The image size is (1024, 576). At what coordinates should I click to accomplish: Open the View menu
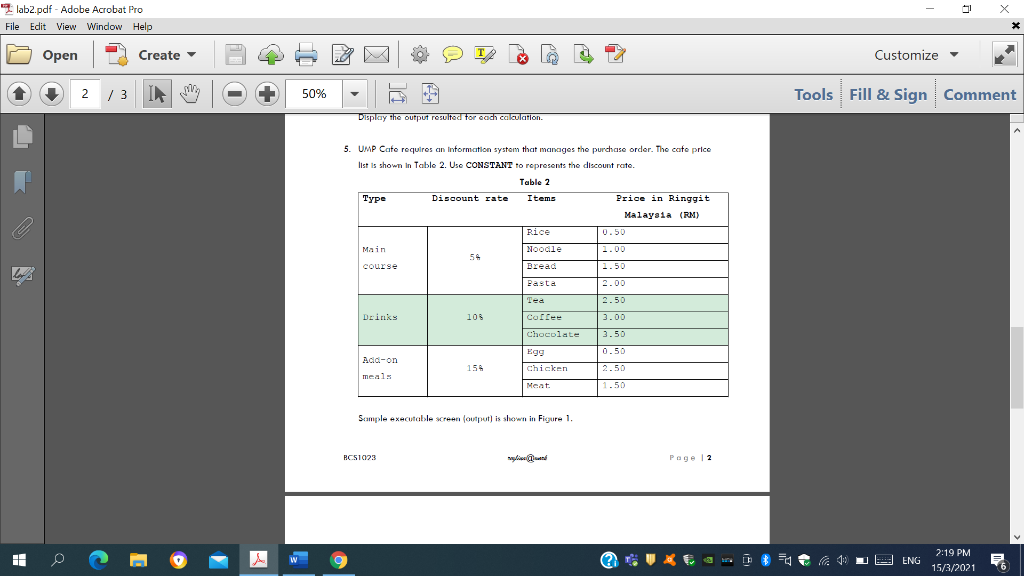coord(66,27)
